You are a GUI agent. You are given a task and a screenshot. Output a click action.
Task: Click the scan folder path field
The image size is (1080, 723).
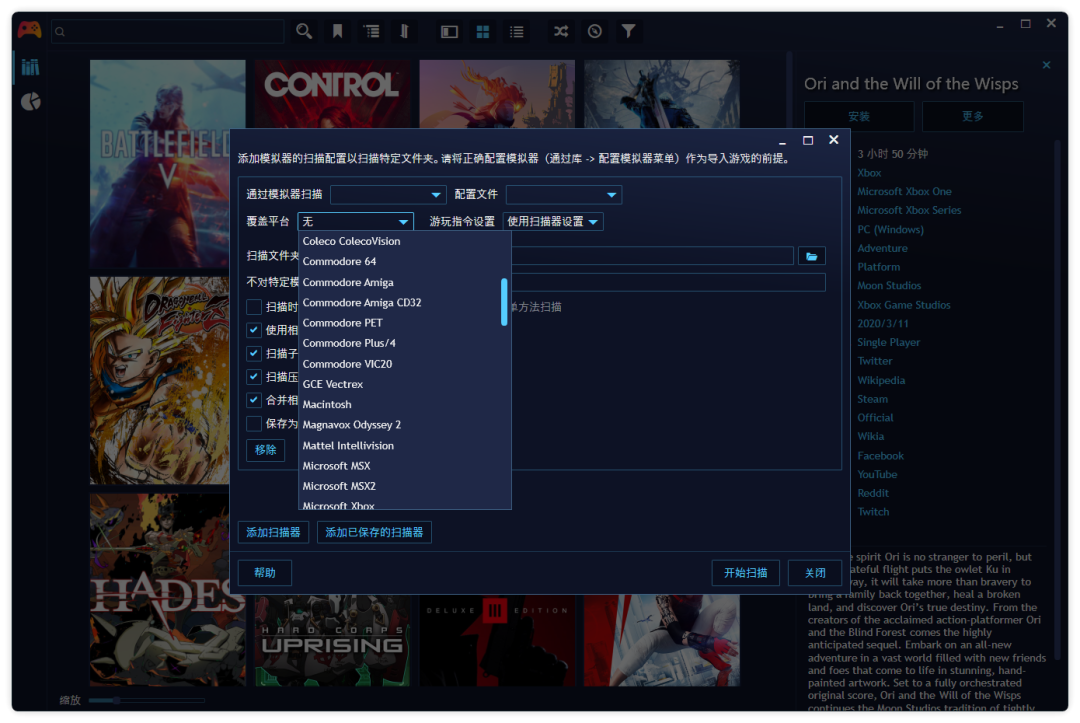(x=652, y=256)
